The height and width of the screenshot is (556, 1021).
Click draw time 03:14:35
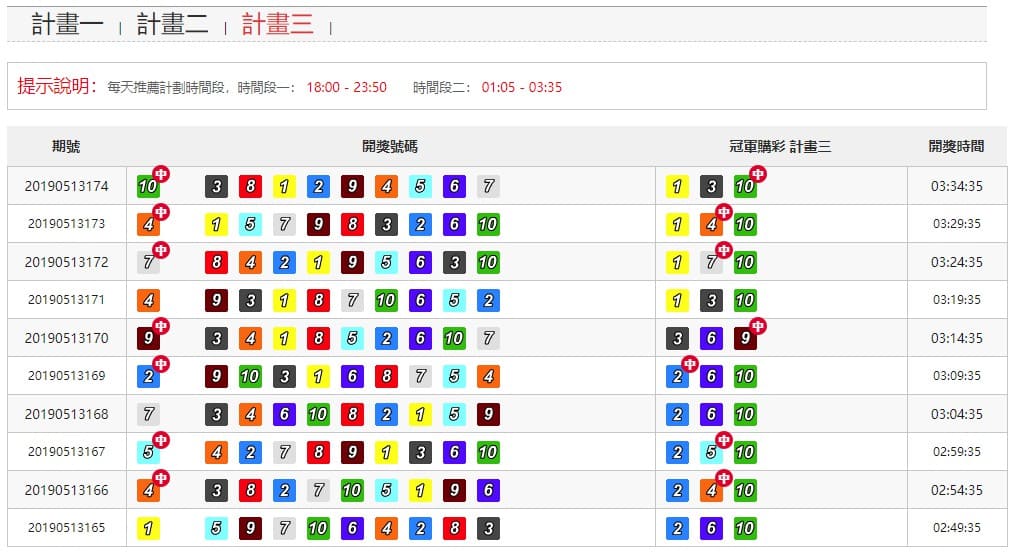coord(957,339)
